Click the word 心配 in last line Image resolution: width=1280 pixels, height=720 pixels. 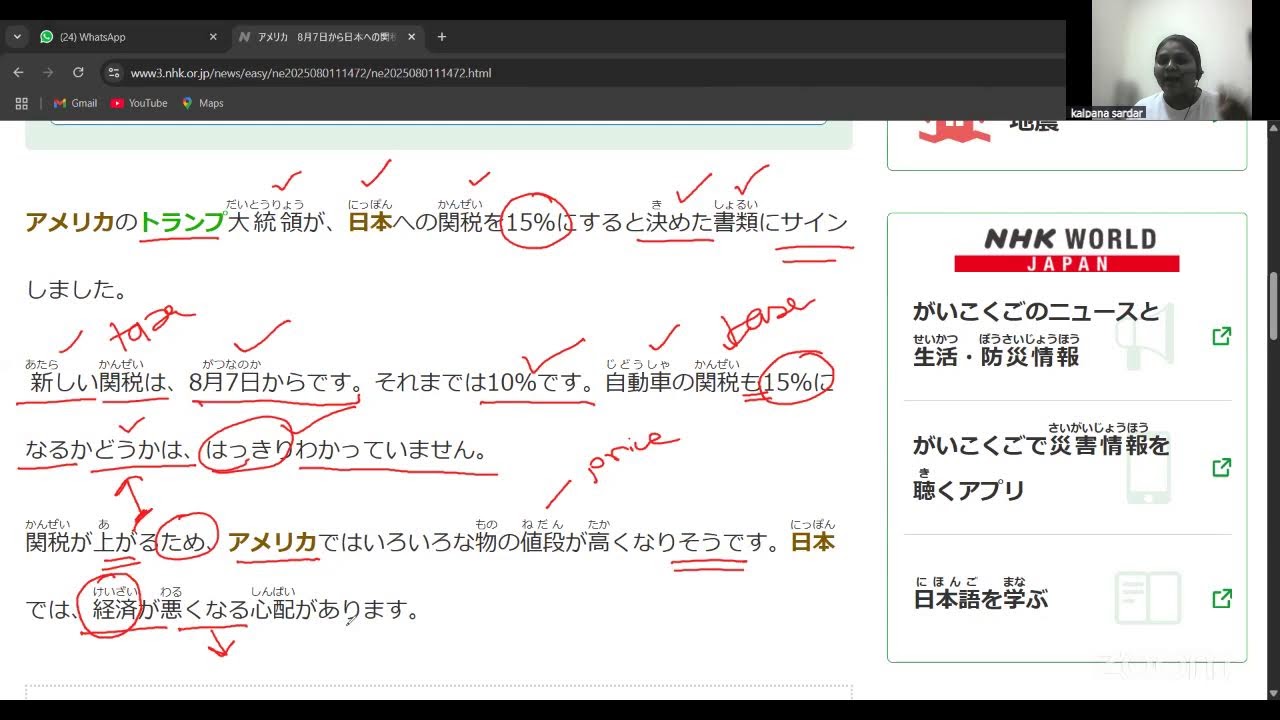point(273,609)
